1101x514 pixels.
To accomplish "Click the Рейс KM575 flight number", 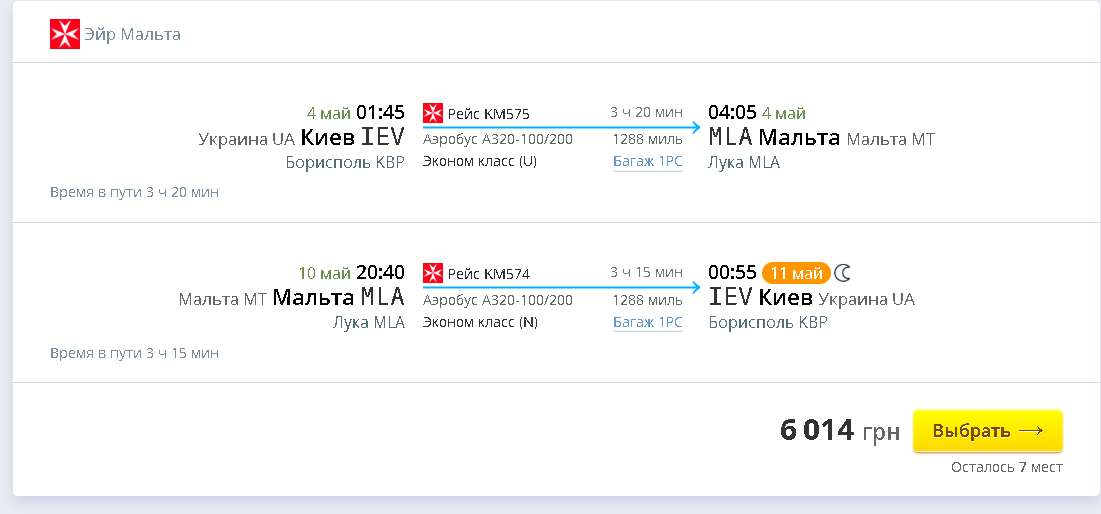I will click(x=488, y=114).
